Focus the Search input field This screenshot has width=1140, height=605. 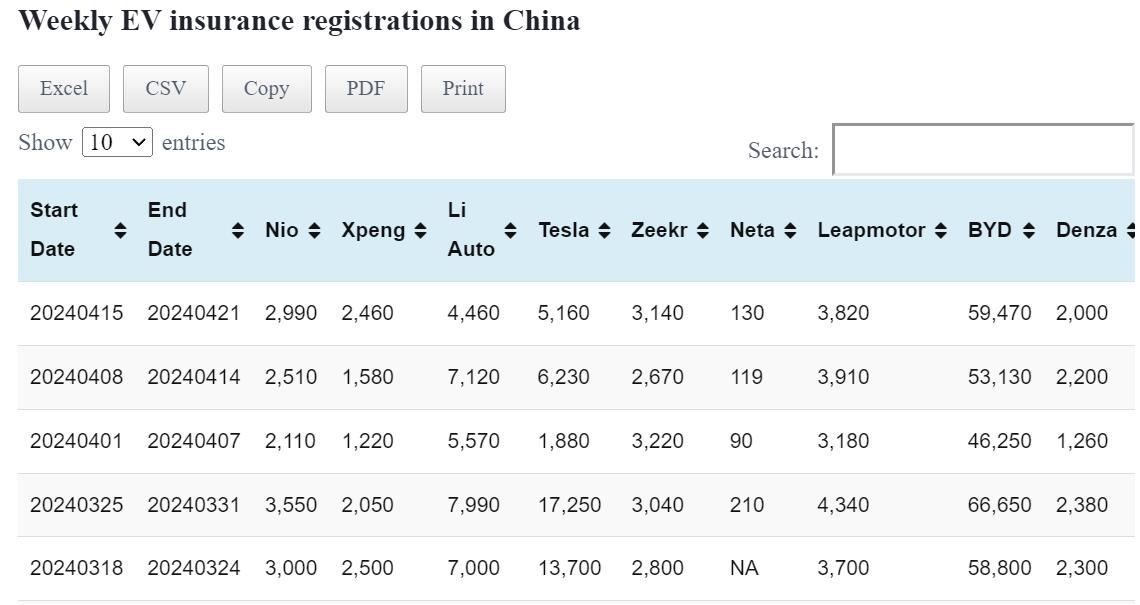[984, 150]
